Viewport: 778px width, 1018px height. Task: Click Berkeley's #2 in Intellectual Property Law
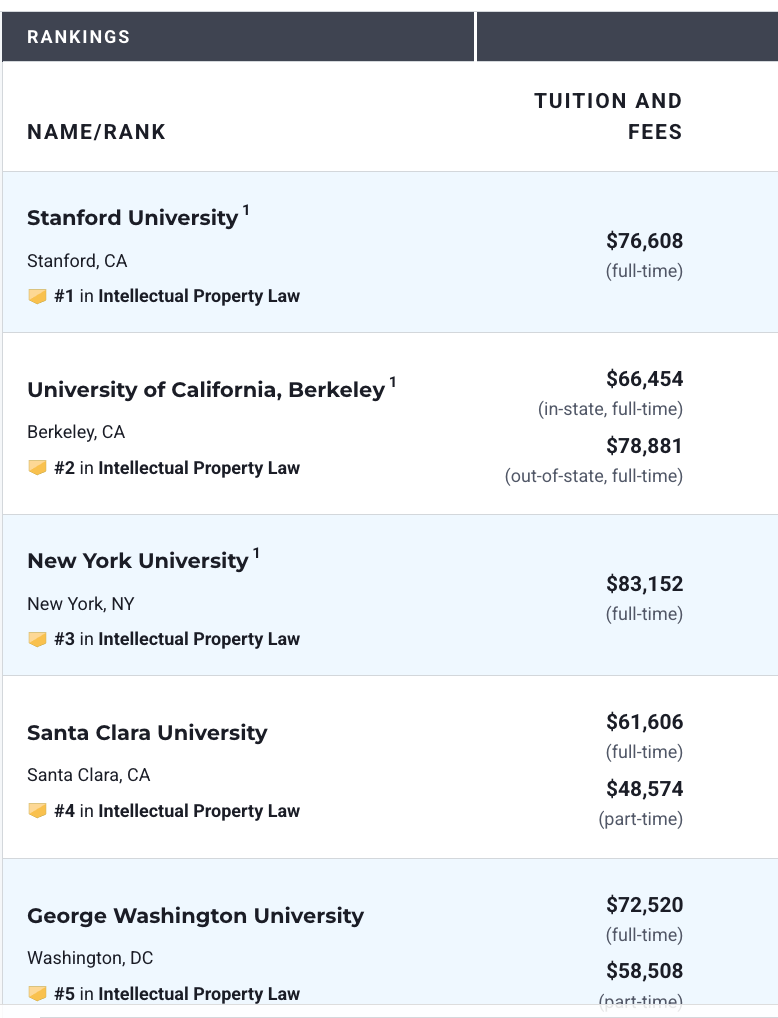point(177,468)
